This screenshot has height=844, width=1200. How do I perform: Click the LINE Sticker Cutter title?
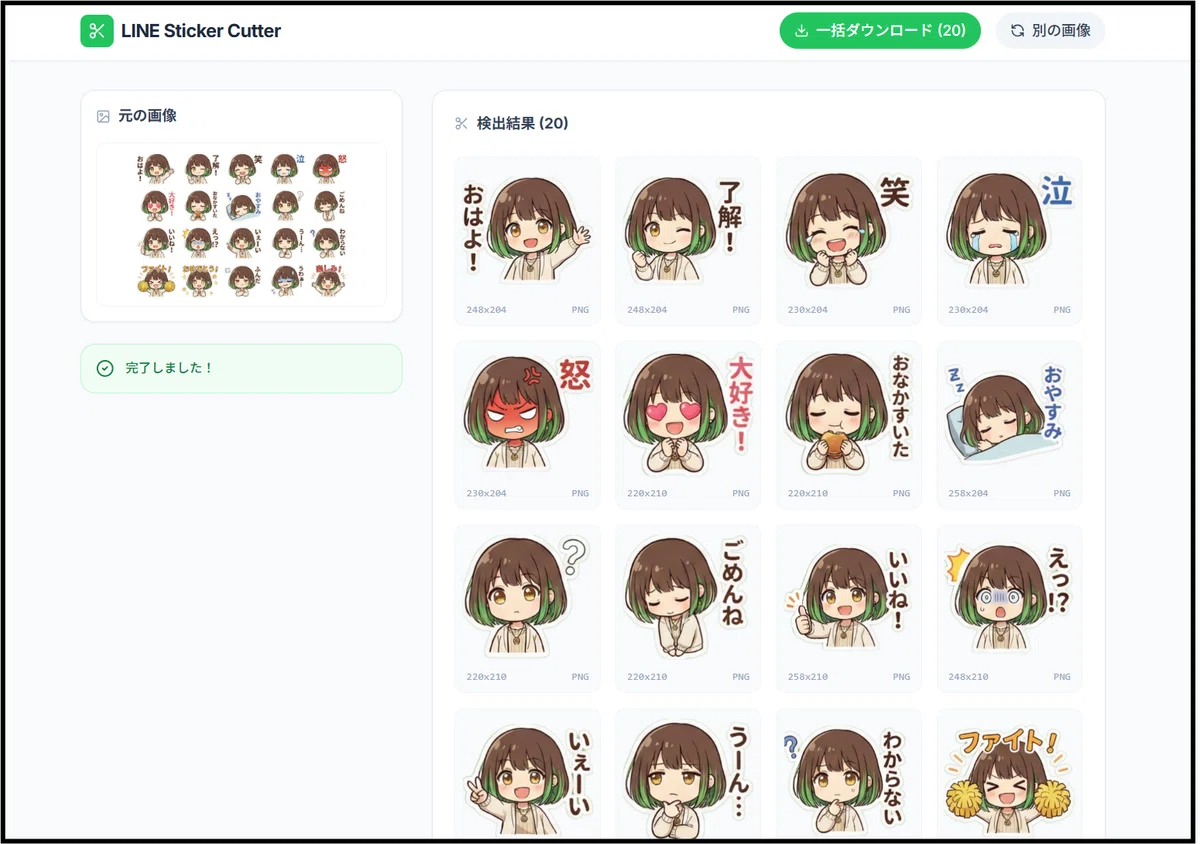[201, 31]
